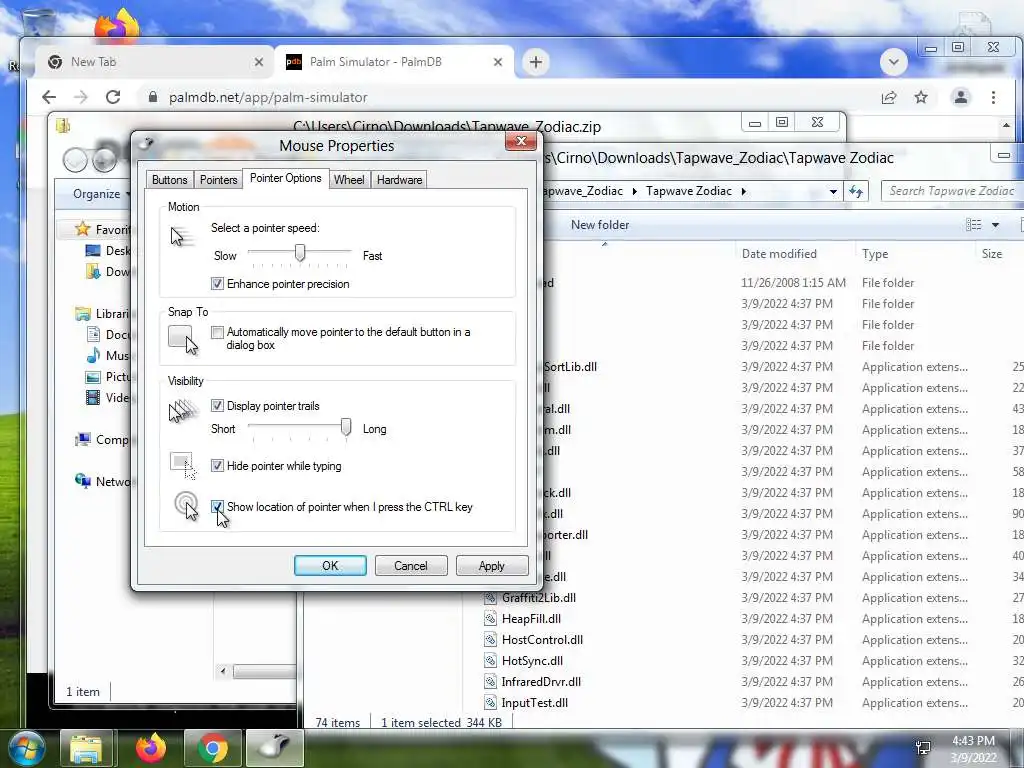Sort by Date modified column

[779, 254]
